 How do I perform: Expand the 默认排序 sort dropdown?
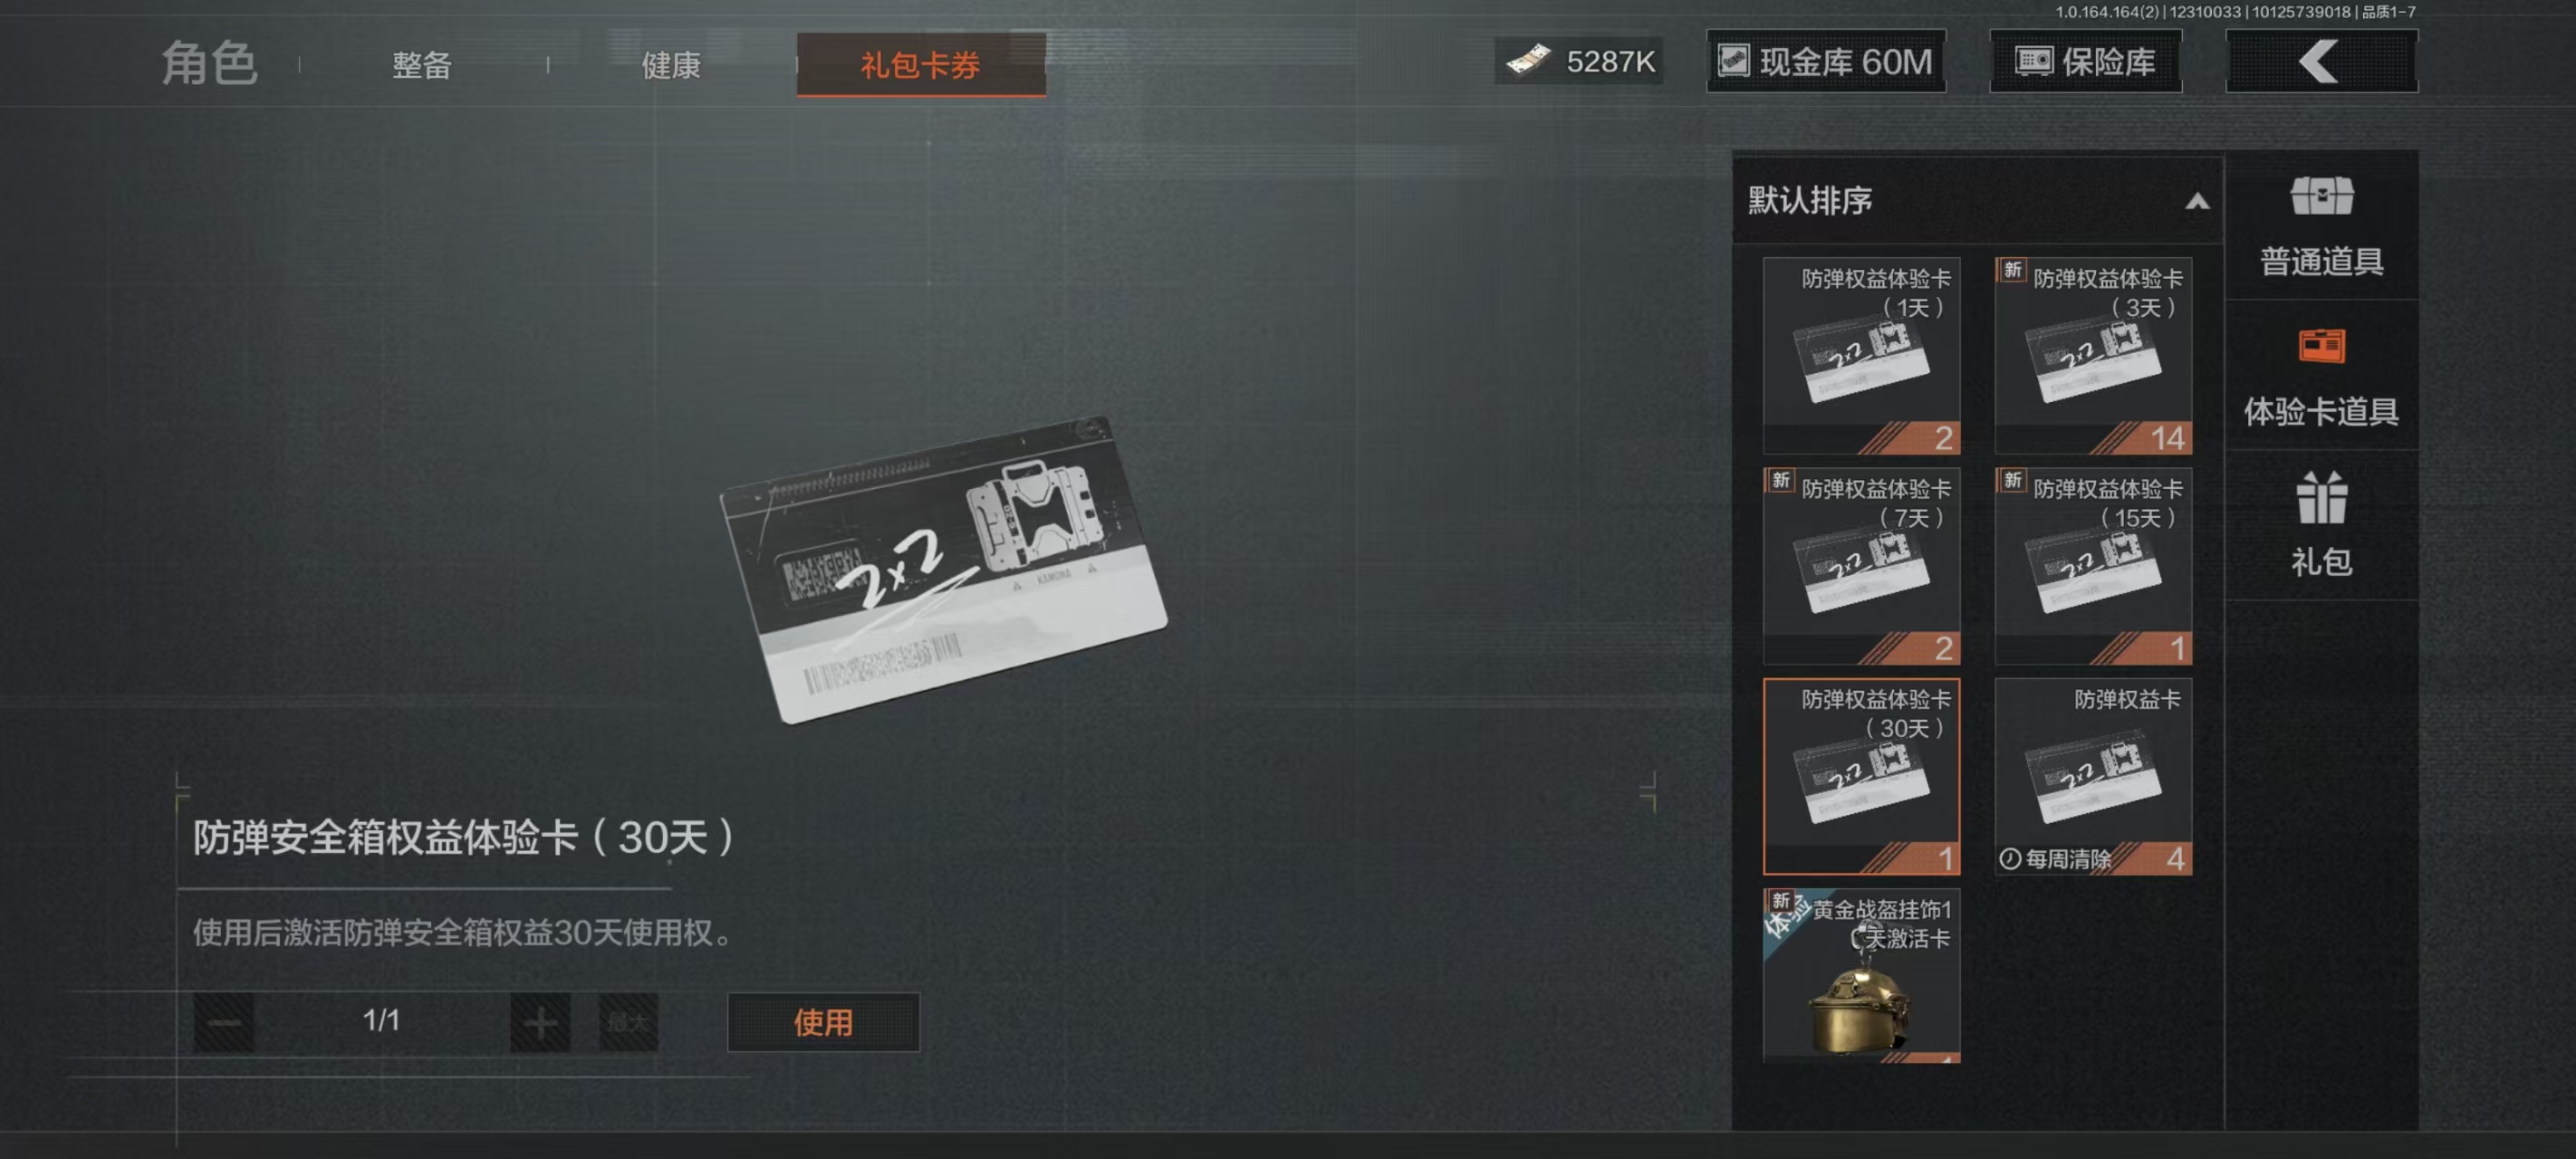click(x=1977, y=201)
